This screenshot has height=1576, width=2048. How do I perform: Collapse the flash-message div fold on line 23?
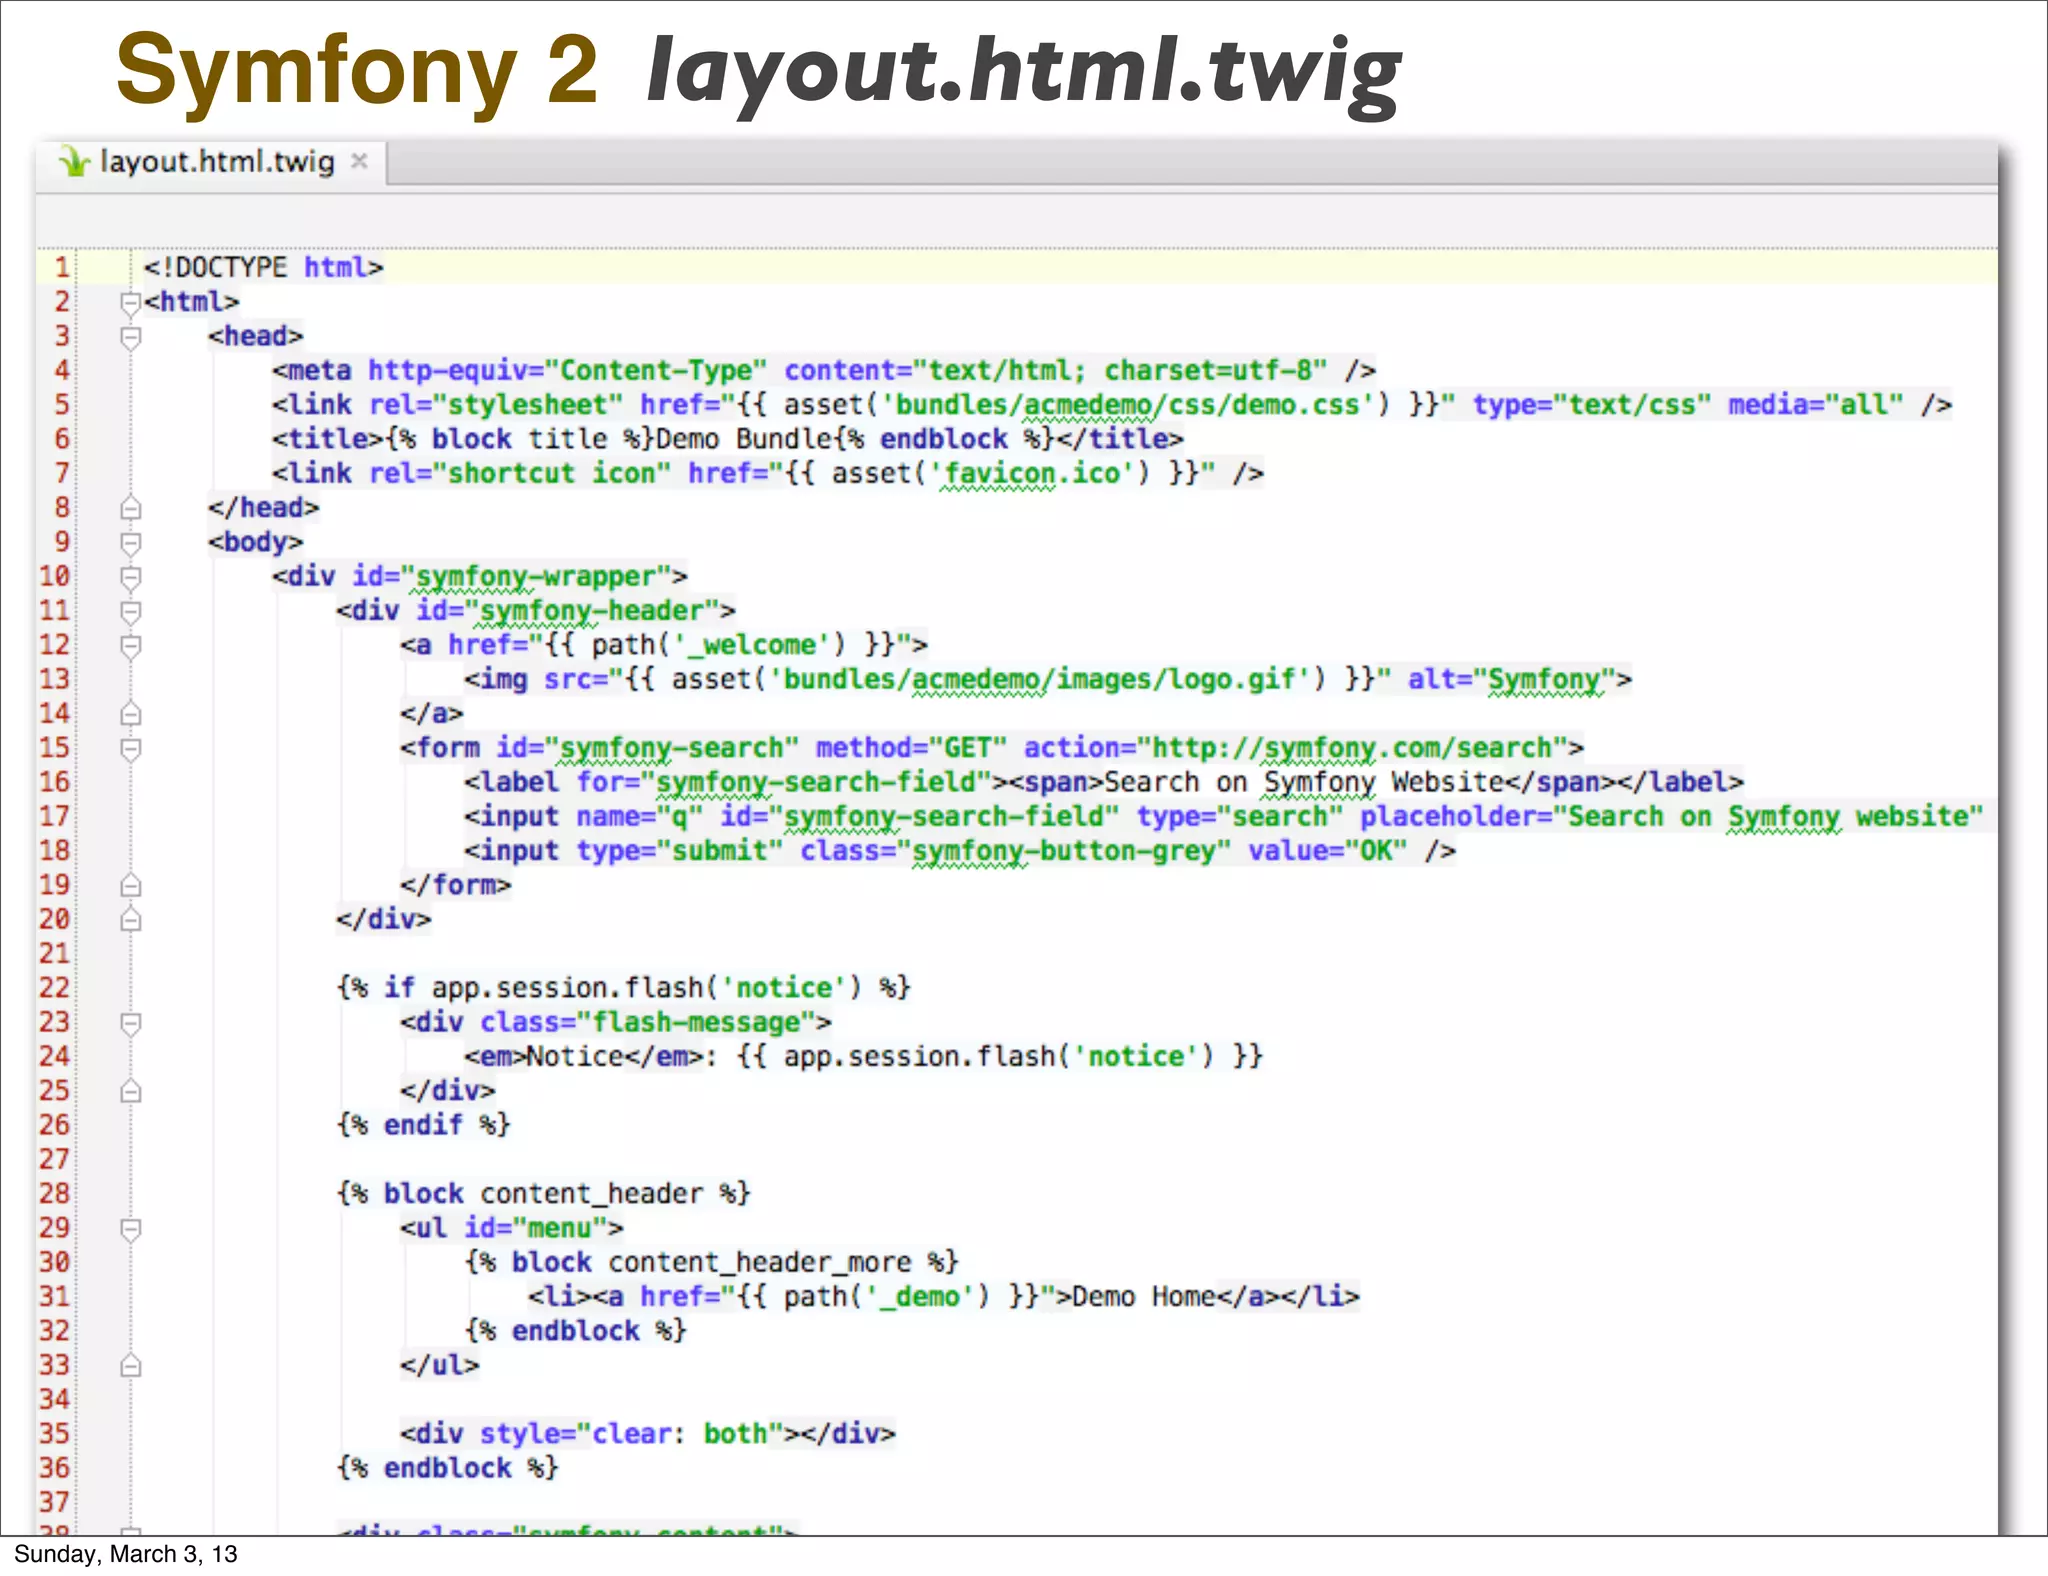(x=130, y=1023)
